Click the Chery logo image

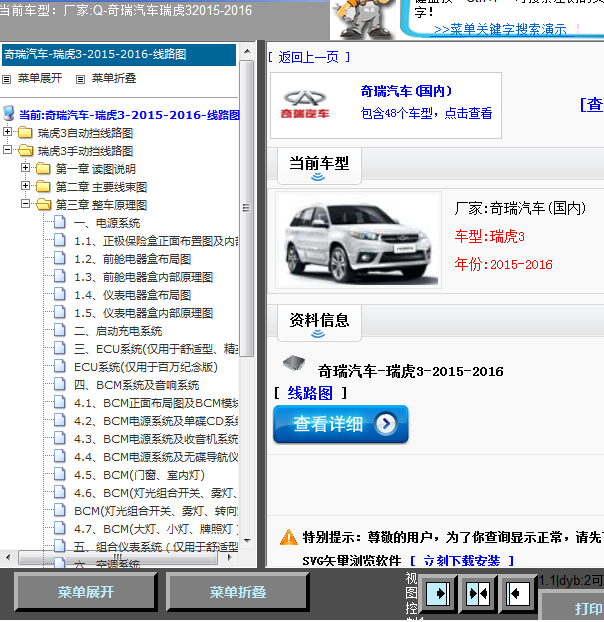coord(305,104)
